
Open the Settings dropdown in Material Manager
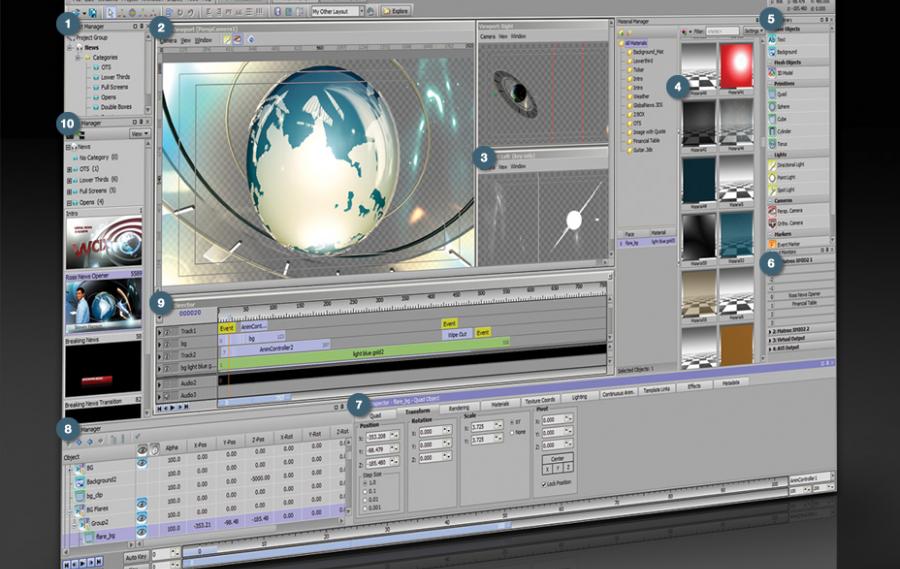coord(752,31)
